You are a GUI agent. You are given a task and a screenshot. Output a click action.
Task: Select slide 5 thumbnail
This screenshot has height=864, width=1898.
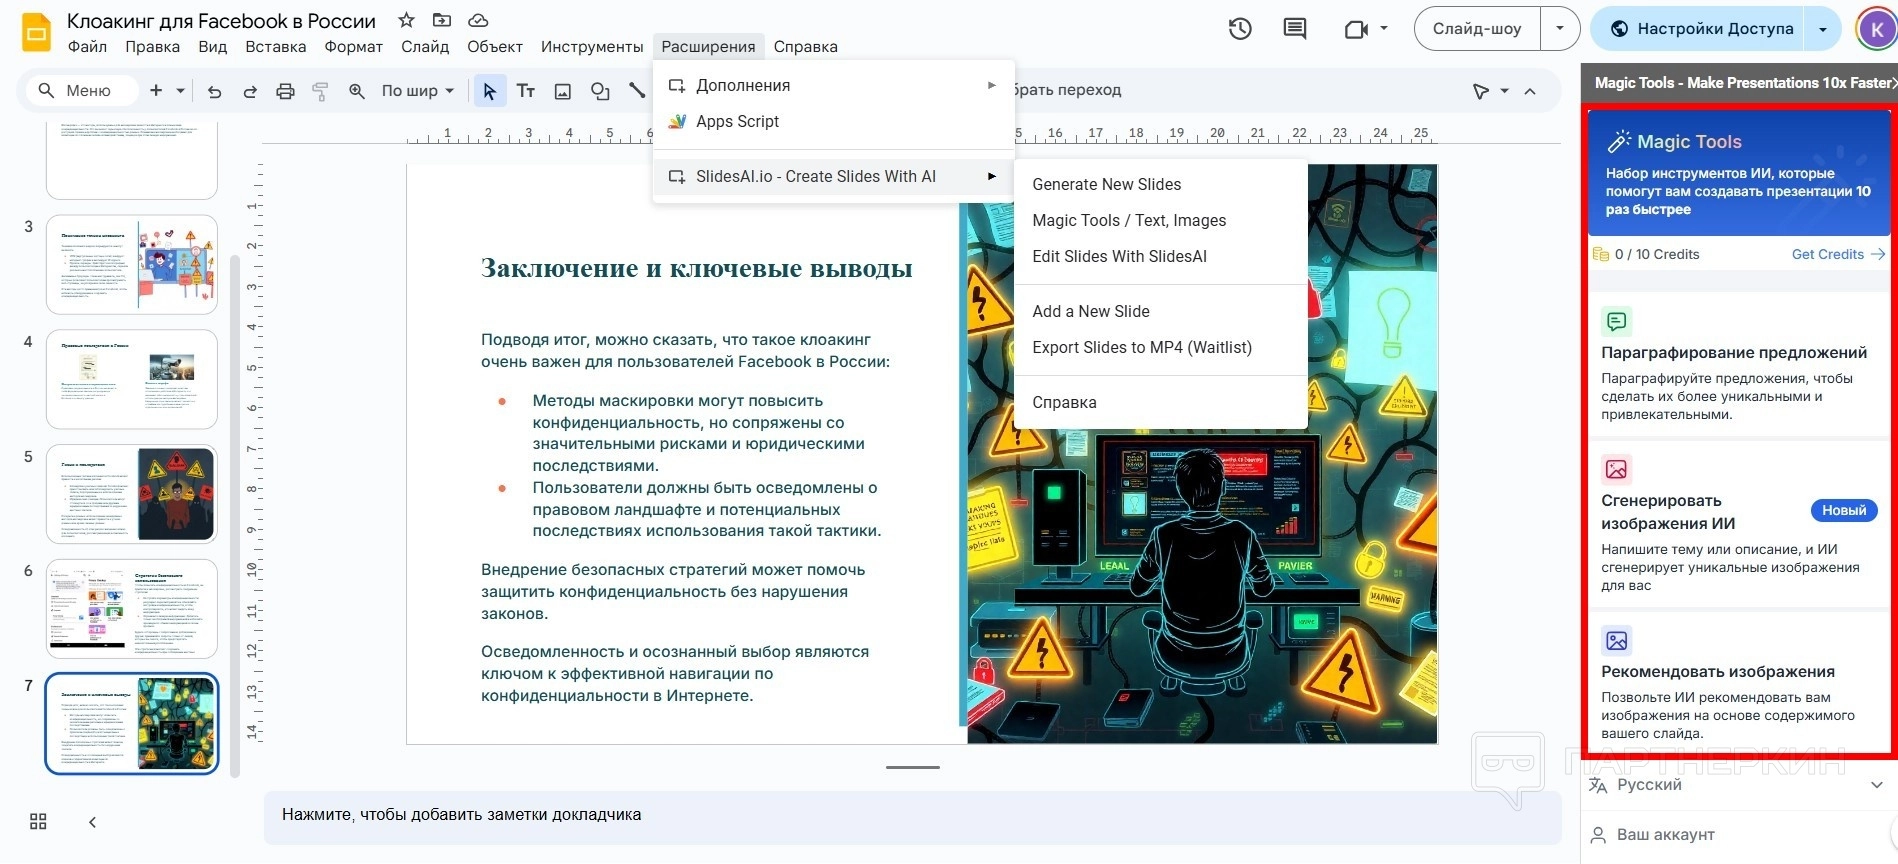click(131, 495)
